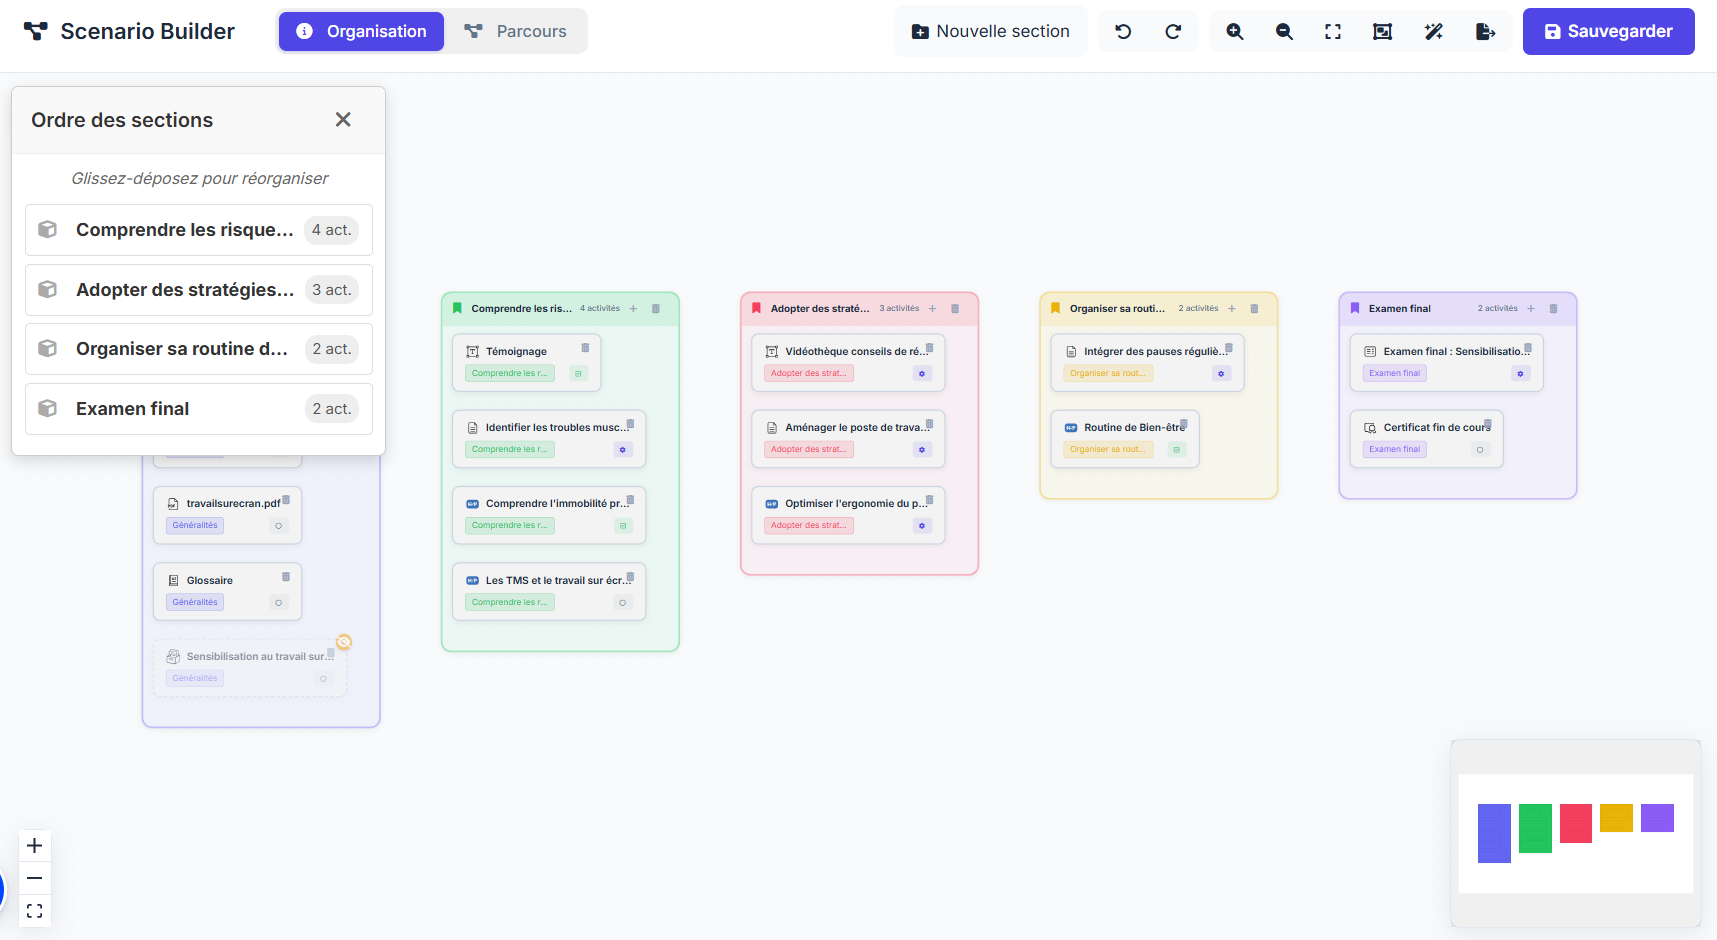This screenshot has height=940, width=1717.
Task: Click the export file-arrow icon
Action: coord(1485,32)
